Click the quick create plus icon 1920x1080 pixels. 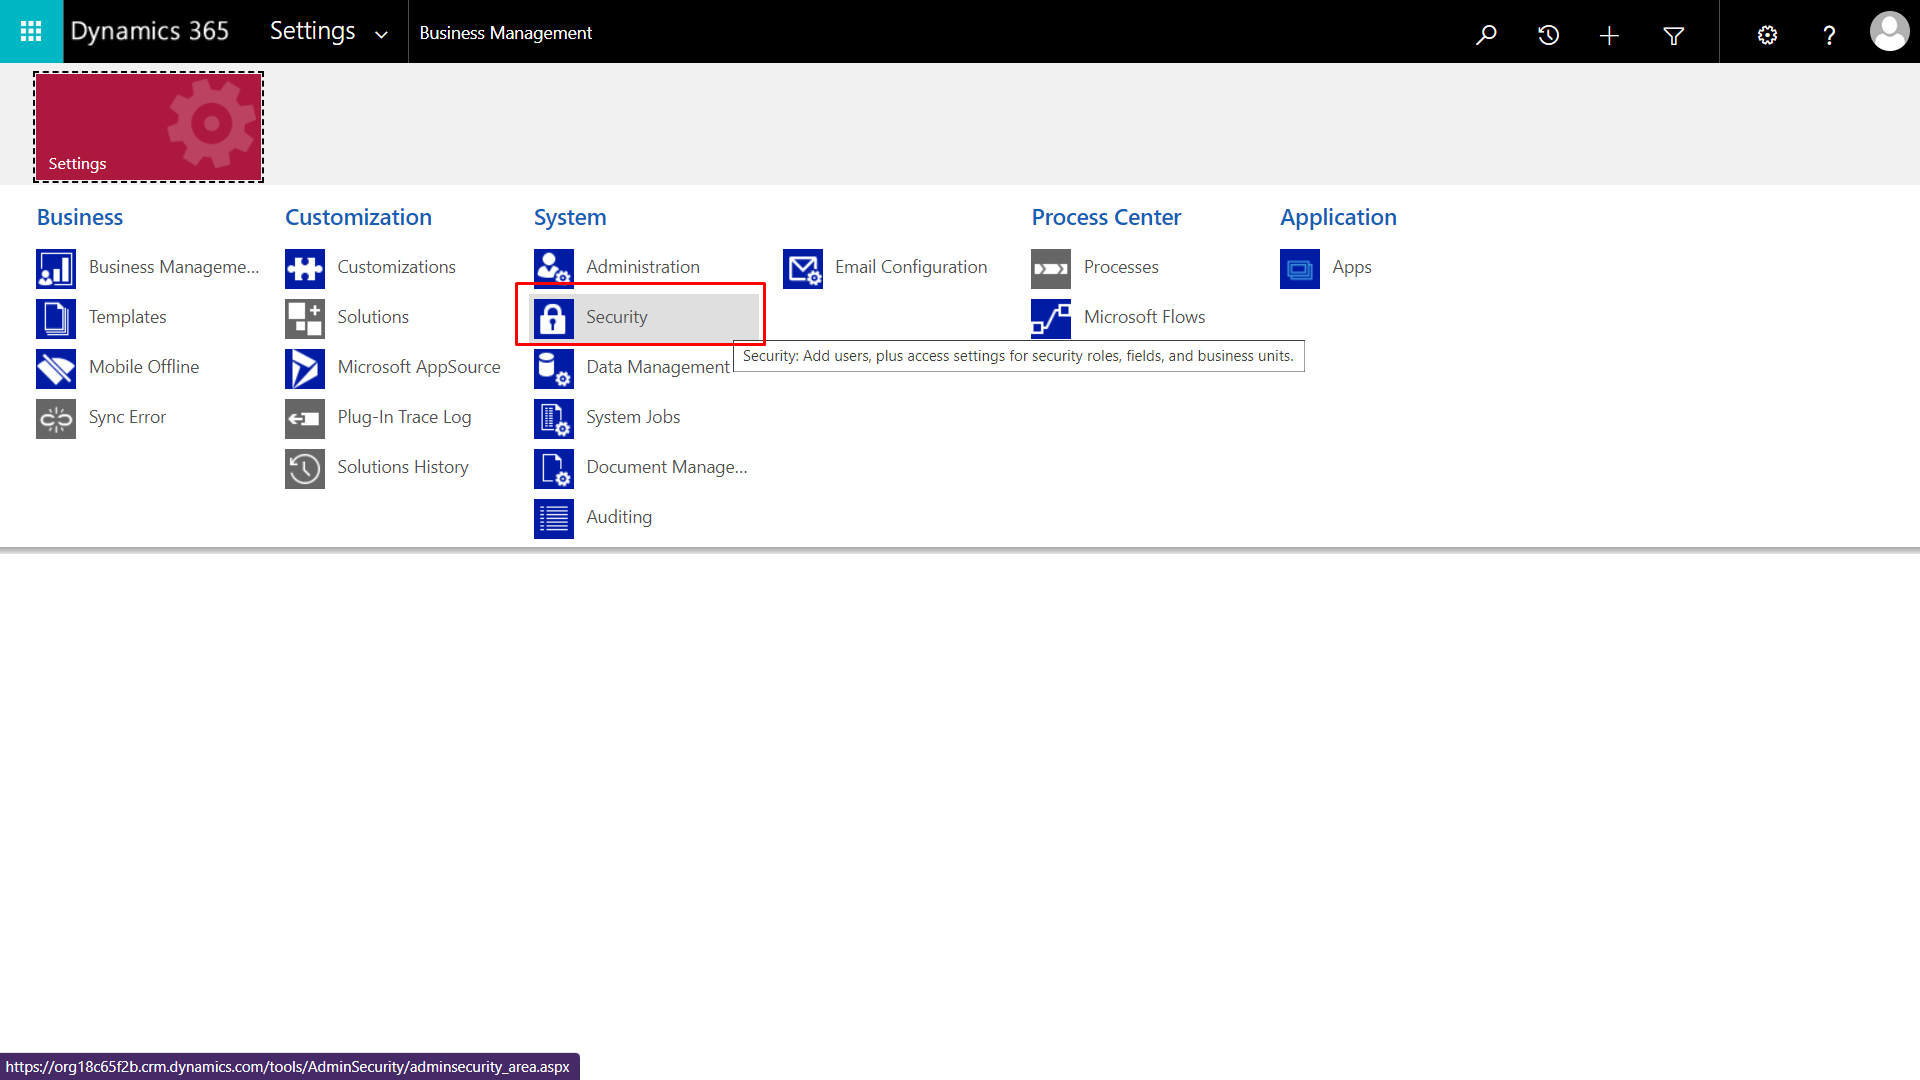pos(1609,35)
